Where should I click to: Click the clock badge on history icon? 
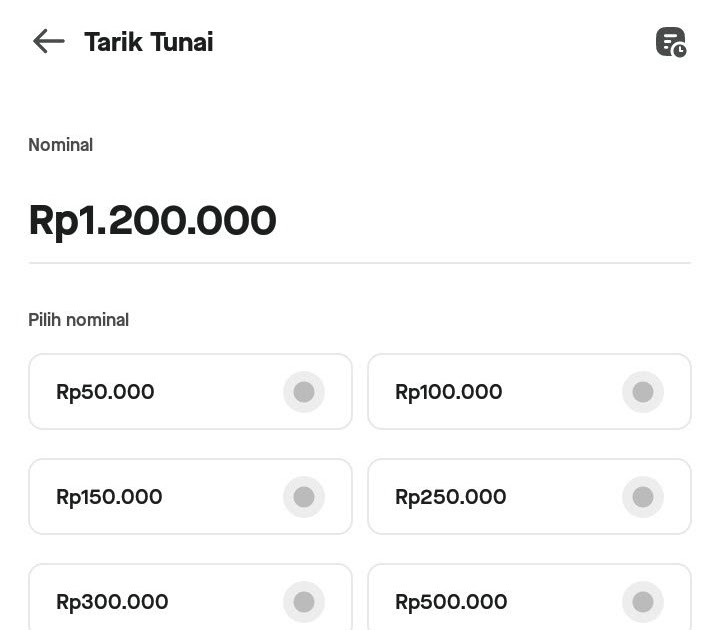680,50
